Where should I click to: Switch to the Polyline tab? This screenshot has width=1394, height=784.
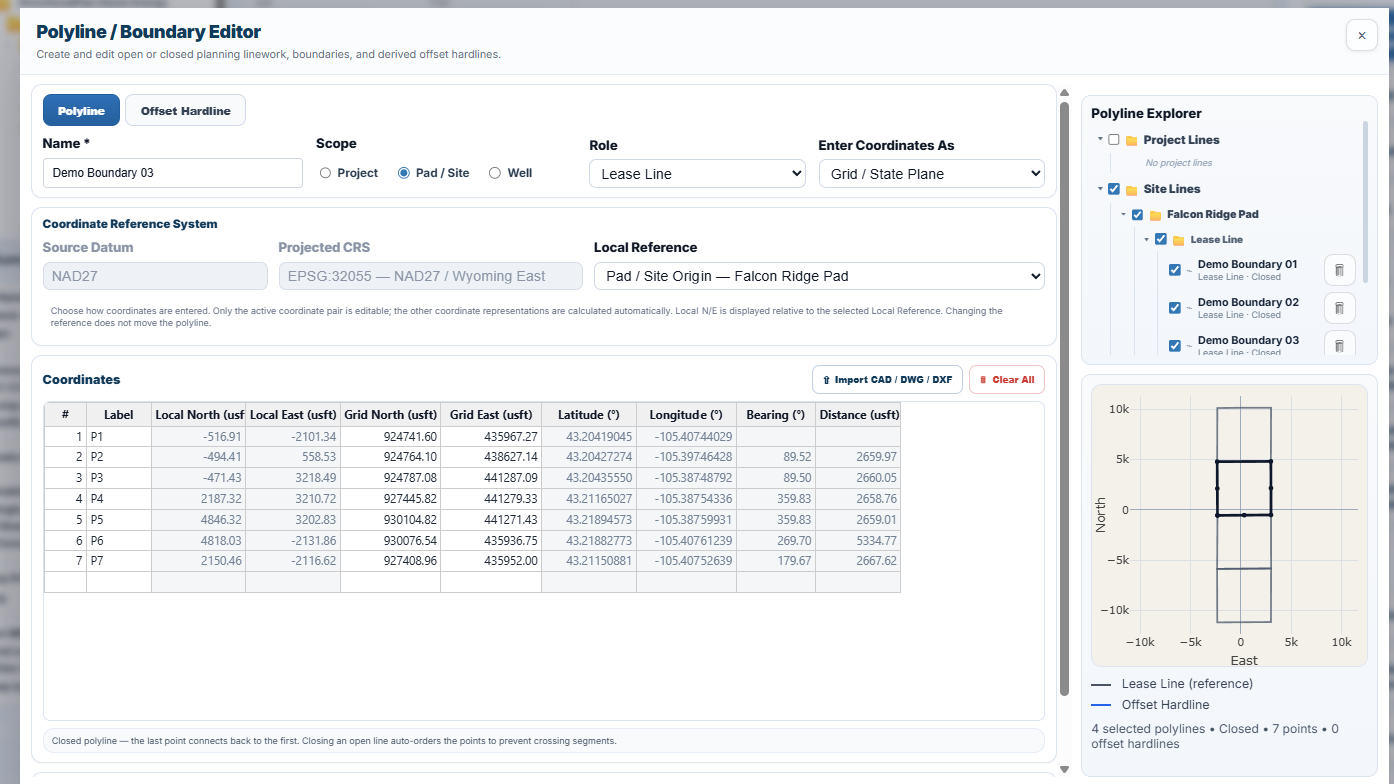(81, 111)
